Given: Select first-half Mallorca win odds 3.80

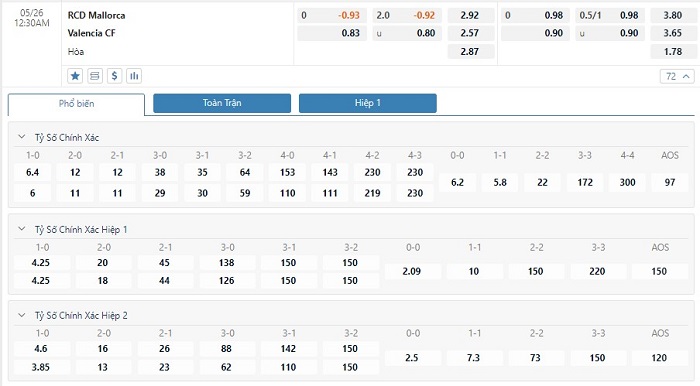Looking at the screenshot, I should (673, 15).
